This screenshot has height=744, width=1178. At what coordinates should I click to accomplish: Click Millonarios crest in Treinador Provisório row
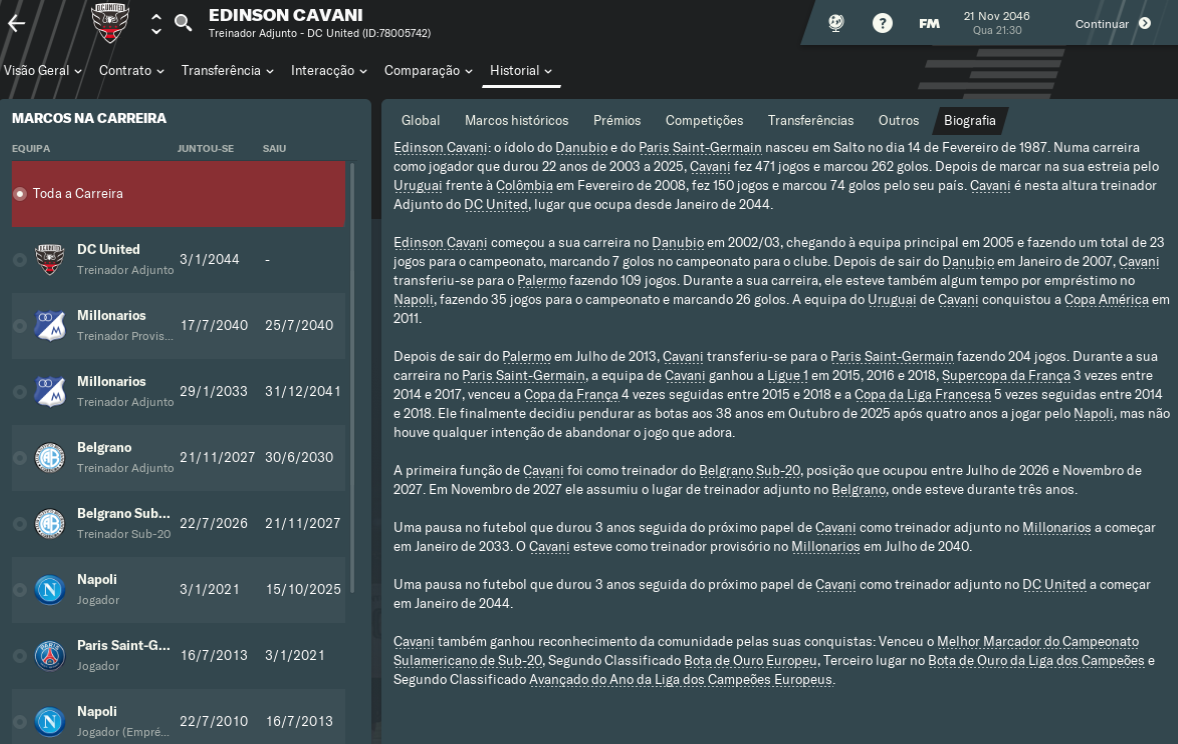pos(50,325)
